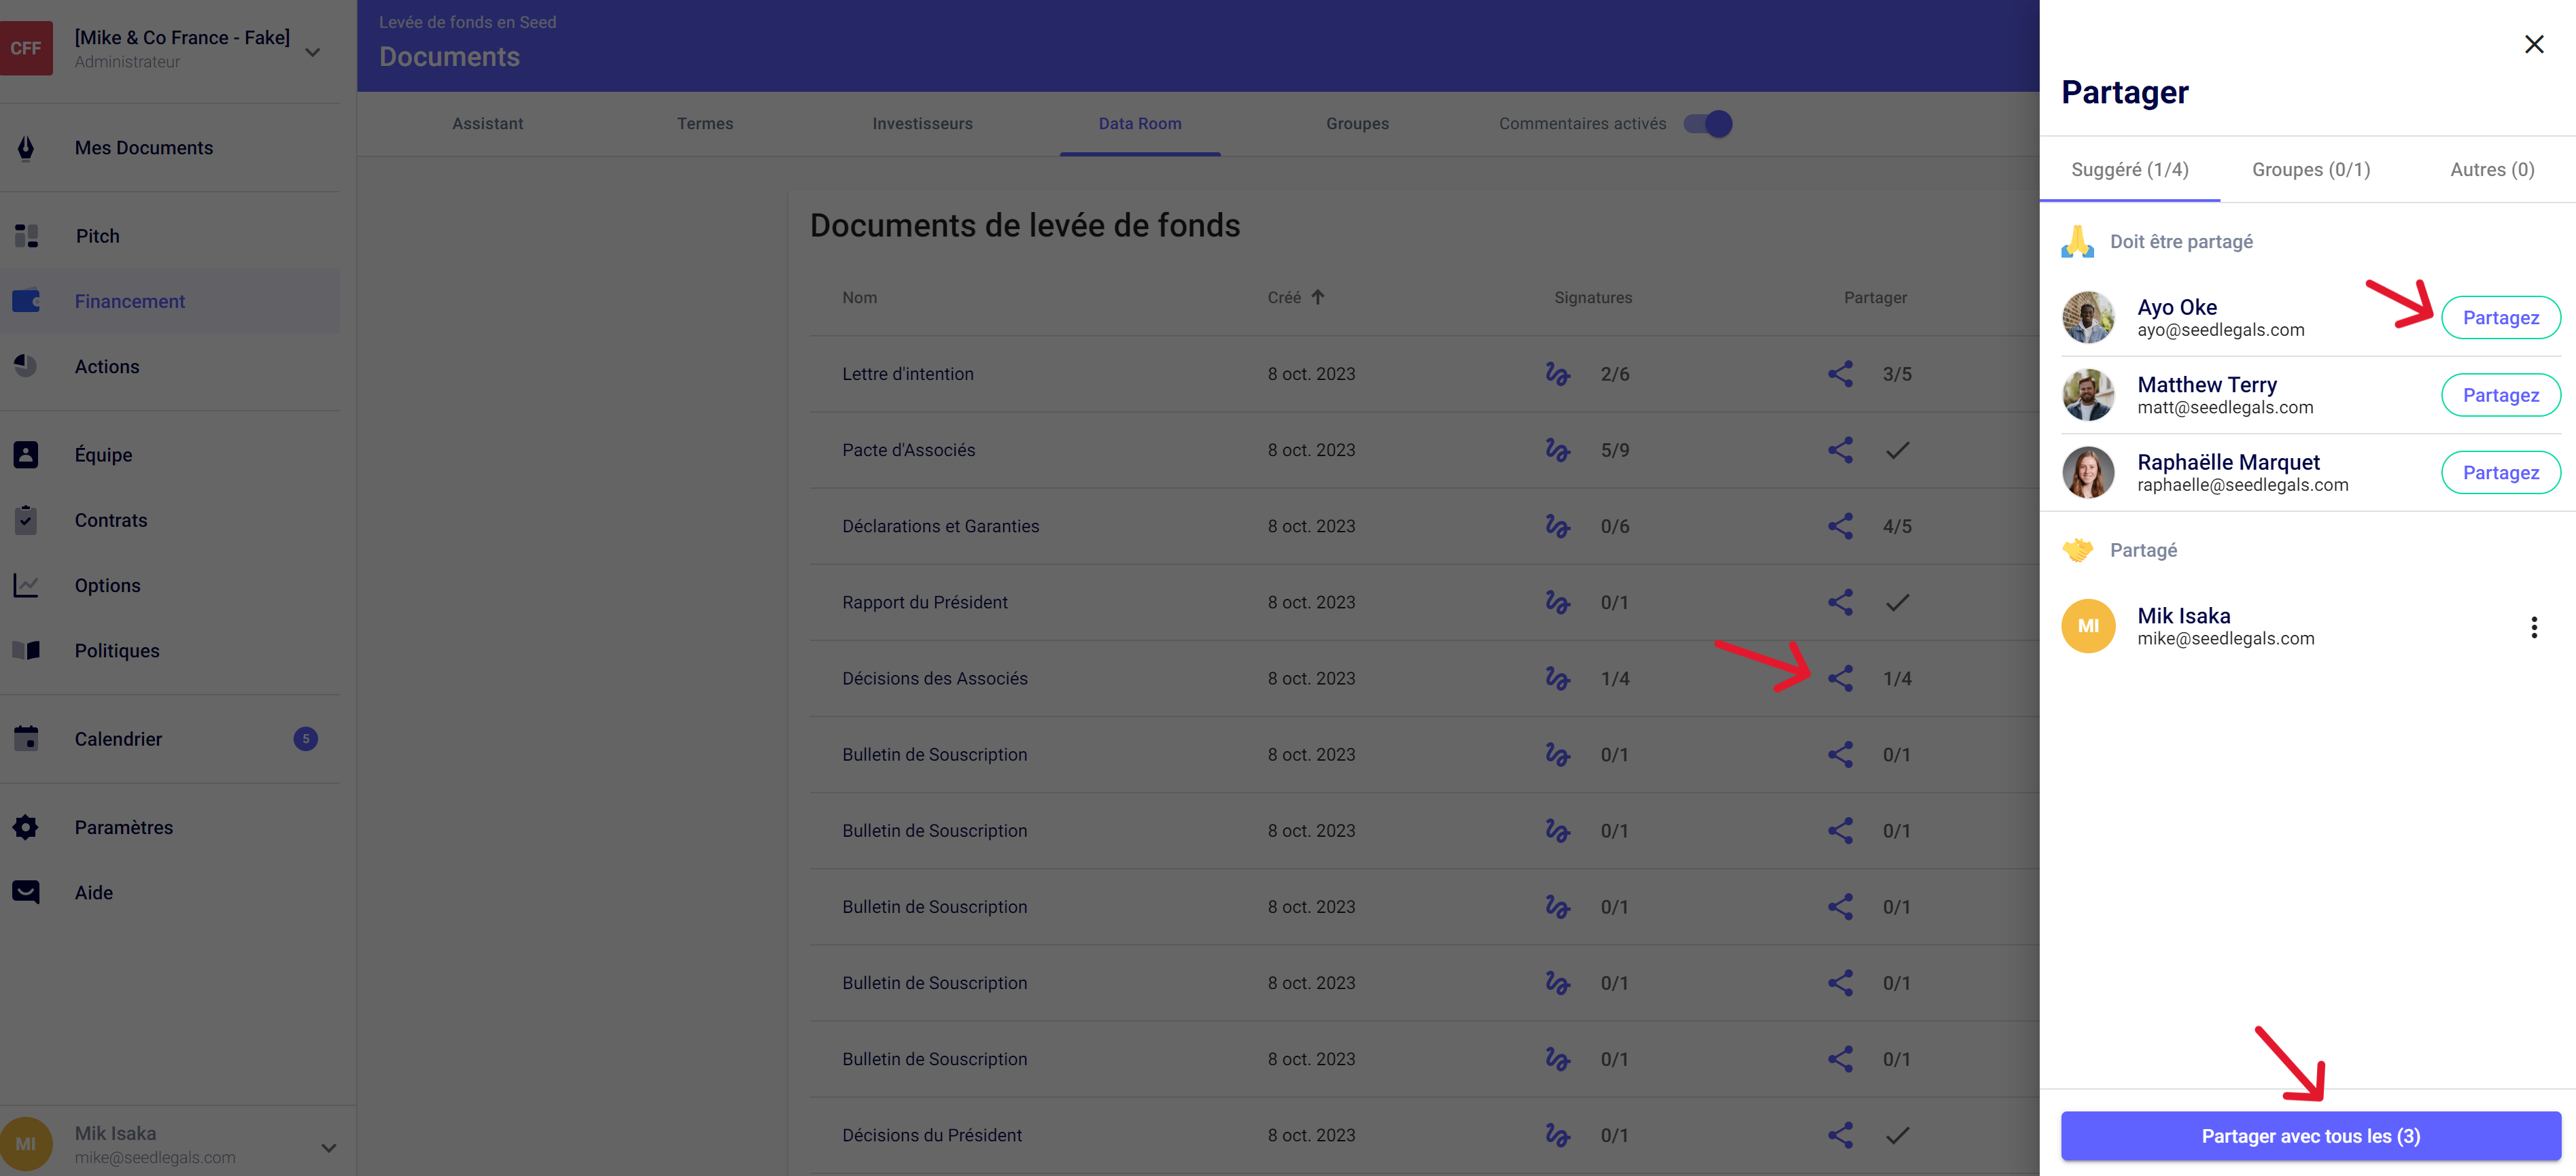
Task: Expand the Mike & Co France company dropdown
Action: (x=313, y=52)
